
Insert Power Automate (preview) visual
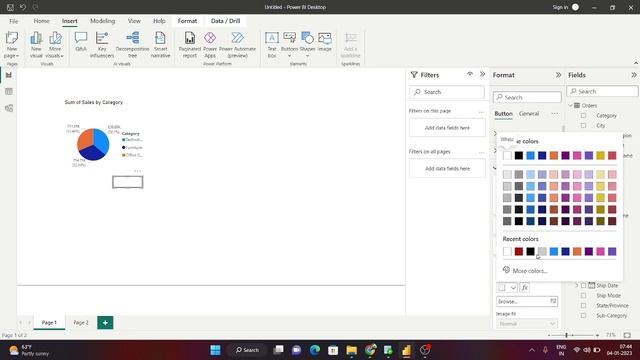[x=238, y=44]
